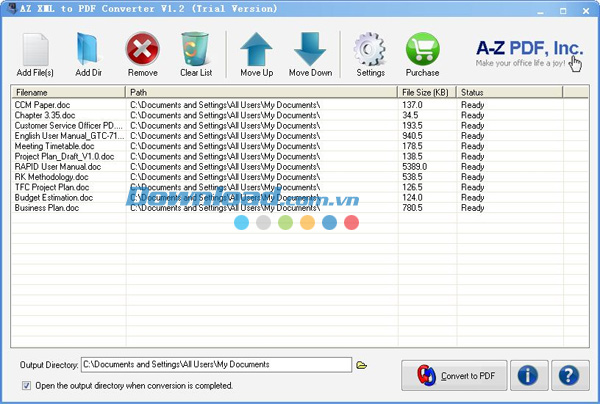Click the blue info button
The height and width of the screenshot is (404, 600).
tap(529, 376)
